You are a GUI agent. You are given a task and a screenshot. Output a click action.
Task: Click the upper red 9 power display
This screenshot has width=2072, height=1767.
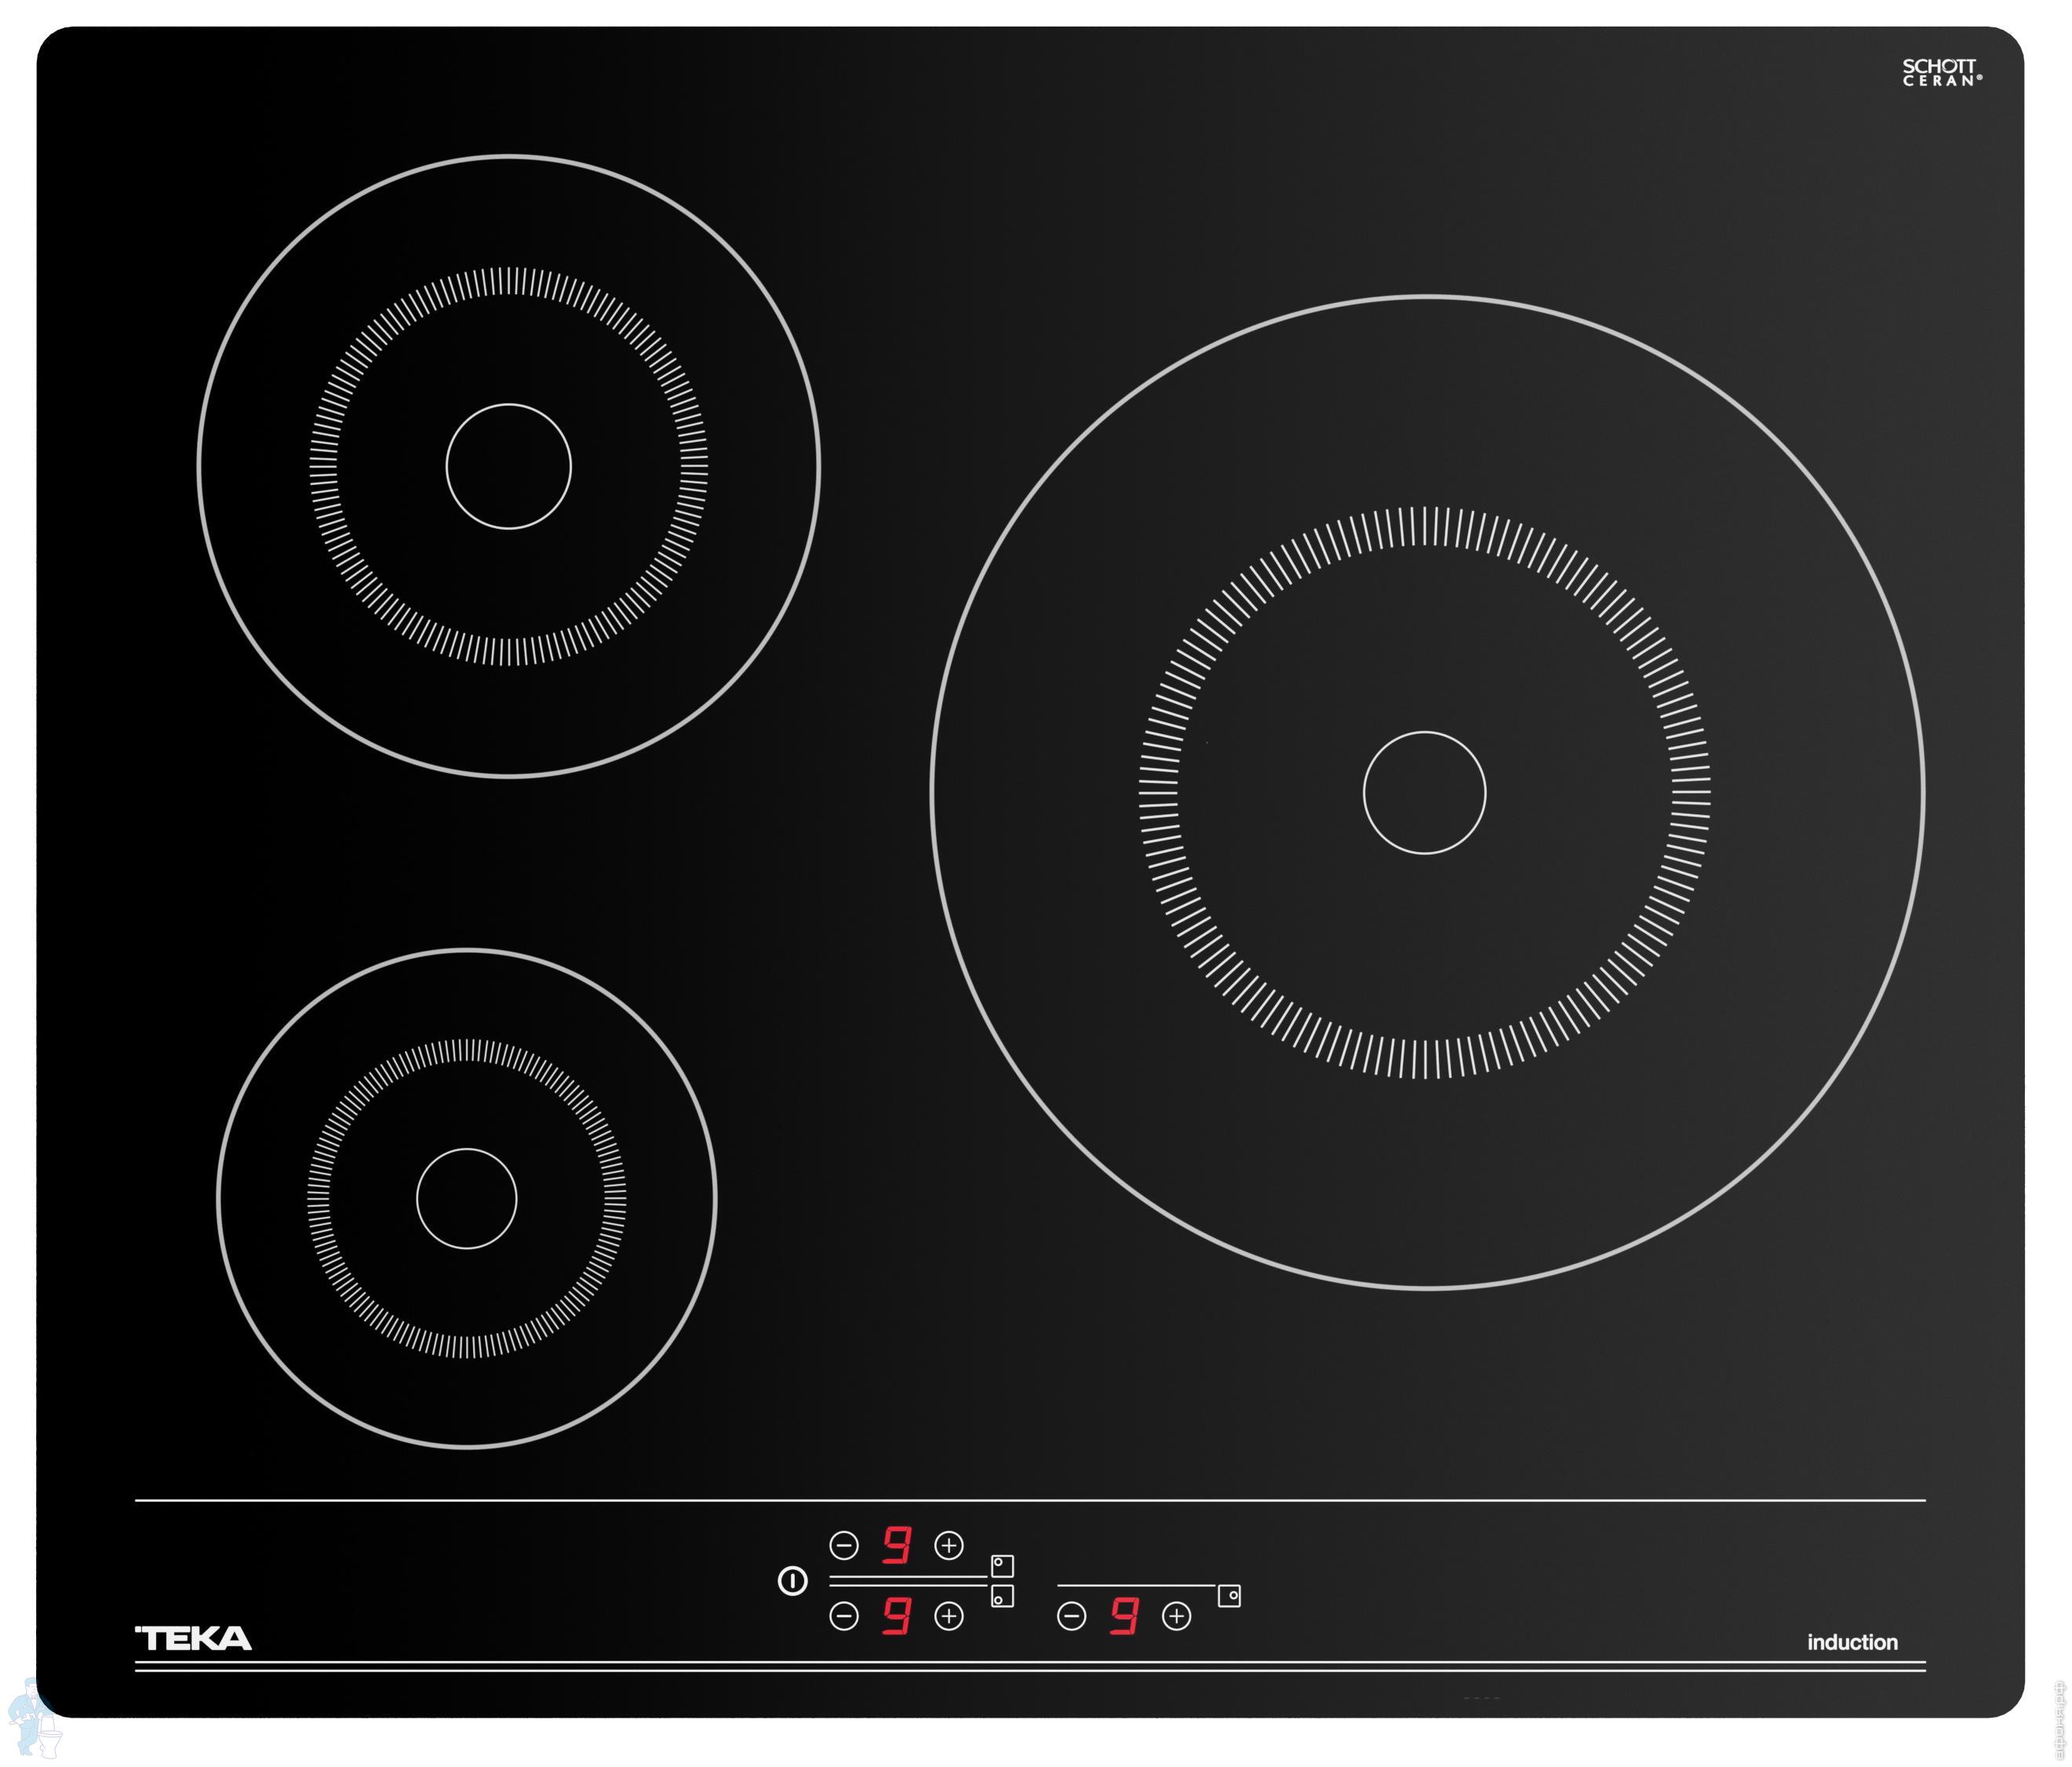(x=896, y=1545)
